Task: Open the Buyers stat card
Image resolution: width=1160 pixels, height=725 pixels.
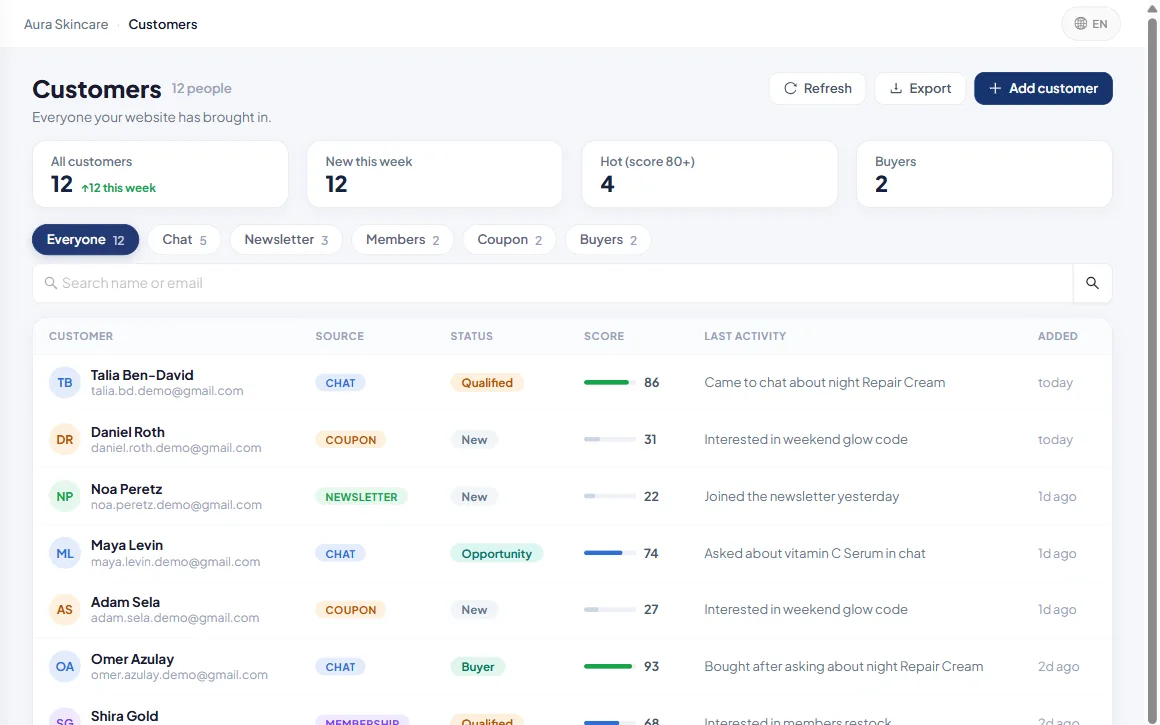Action: coord(984,174)
